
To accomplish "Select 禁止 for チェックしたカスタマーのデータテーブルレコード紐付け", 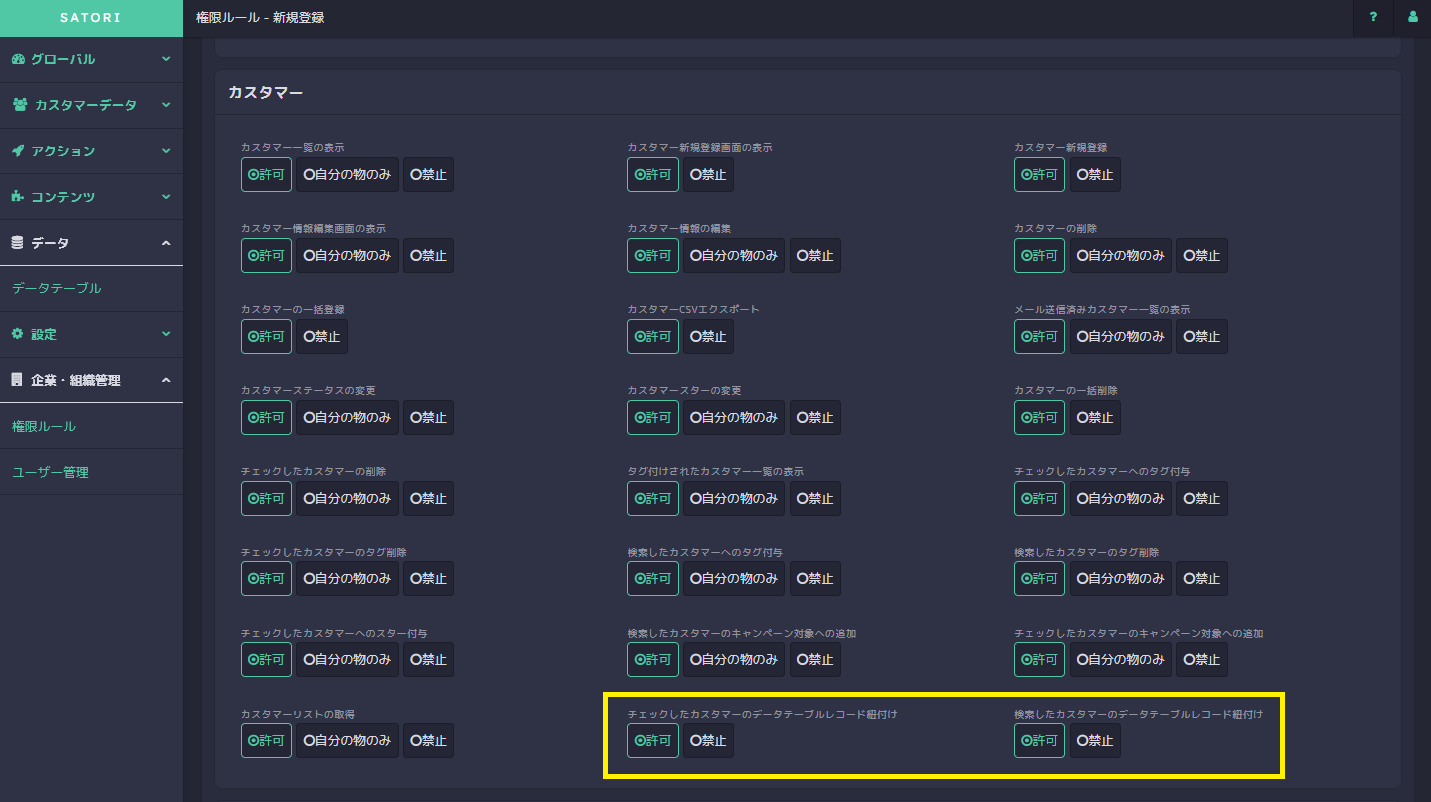I will click(x=708, y=740).
